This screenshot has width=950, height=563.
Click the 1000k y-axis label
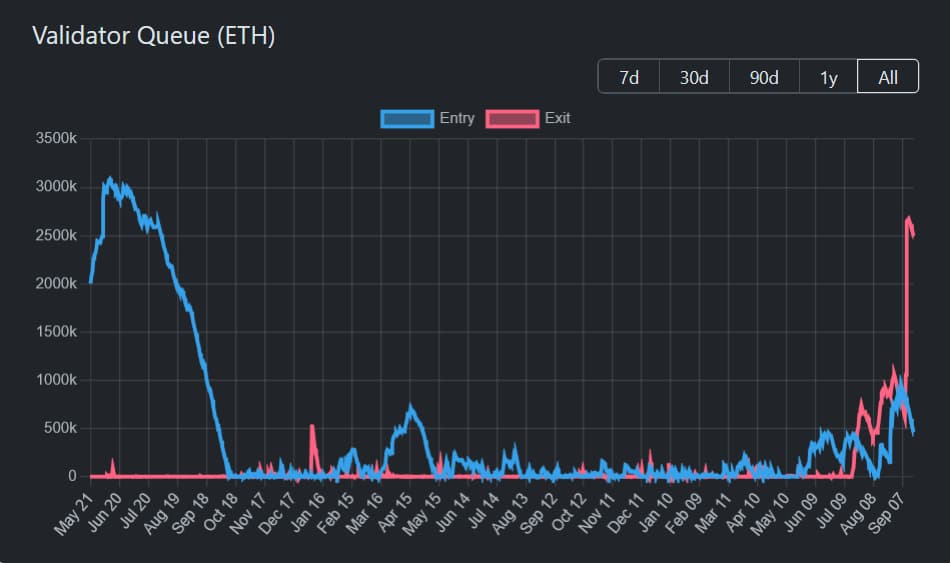point(56,380)
